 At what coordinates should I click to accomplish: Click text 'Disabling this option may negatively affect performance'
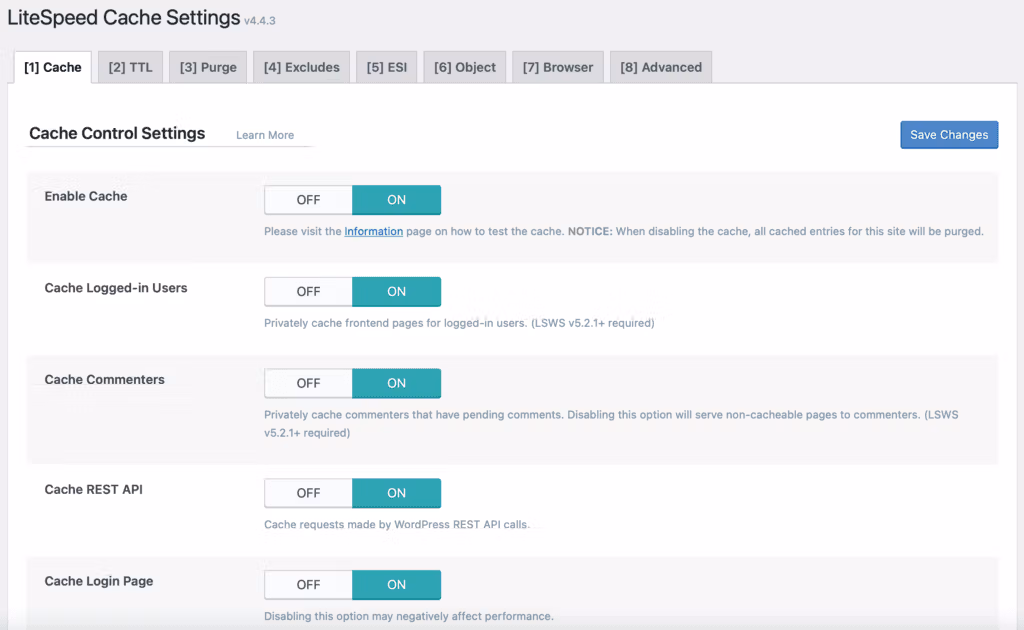[408, 616]
